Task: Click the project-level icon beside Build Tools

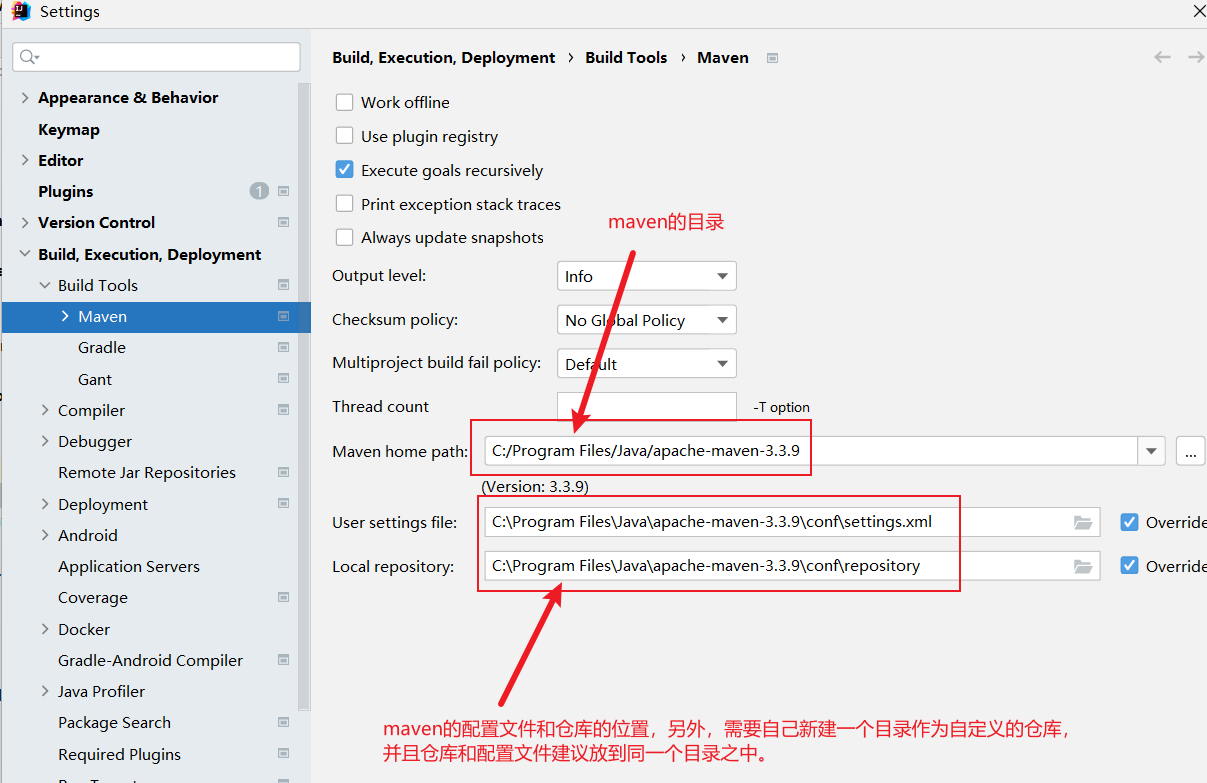Action: click(x=284, y=285)
